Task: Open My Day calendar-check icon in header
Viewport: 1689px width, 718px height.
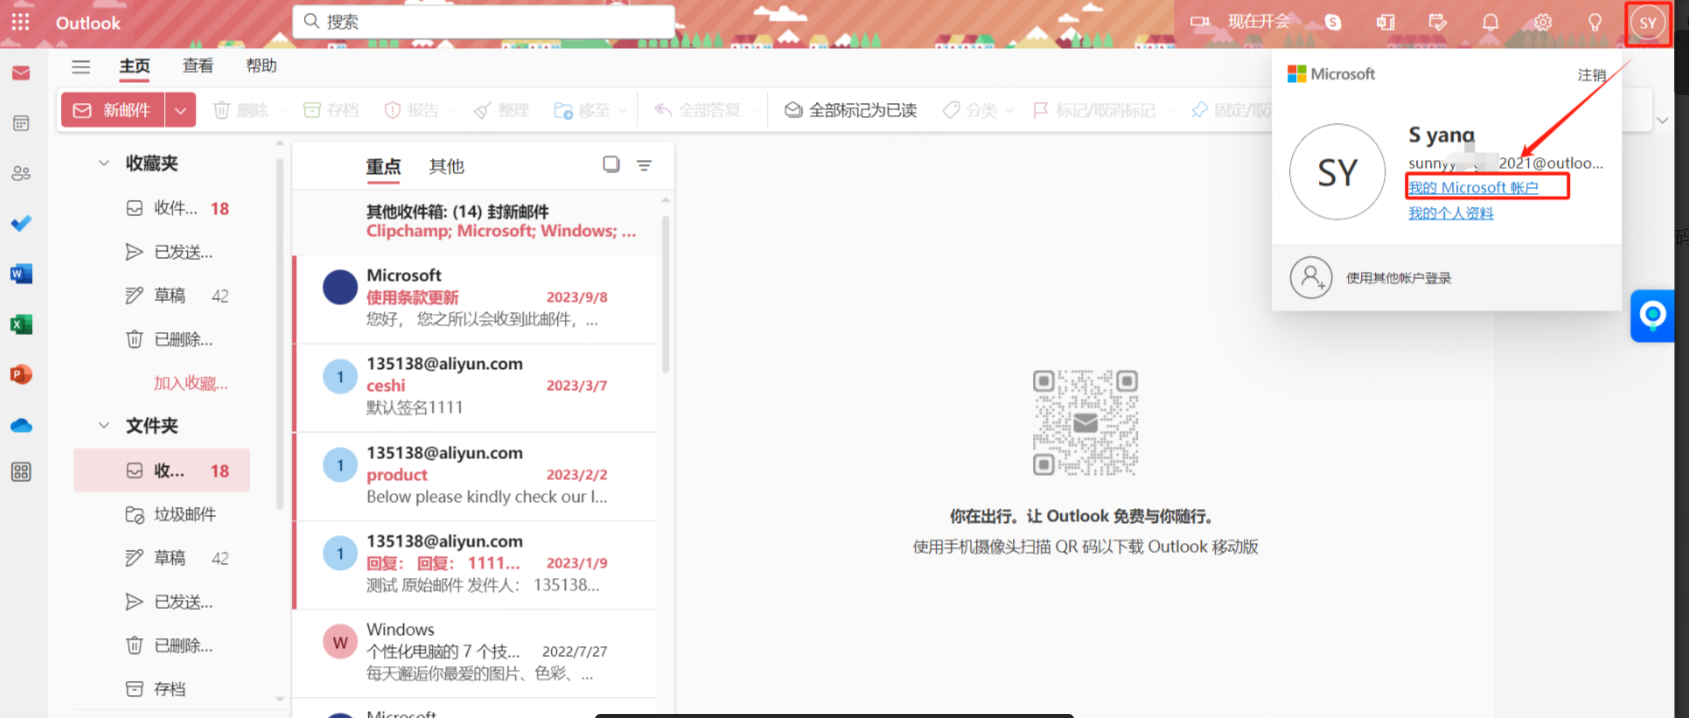Action: 1438,22
